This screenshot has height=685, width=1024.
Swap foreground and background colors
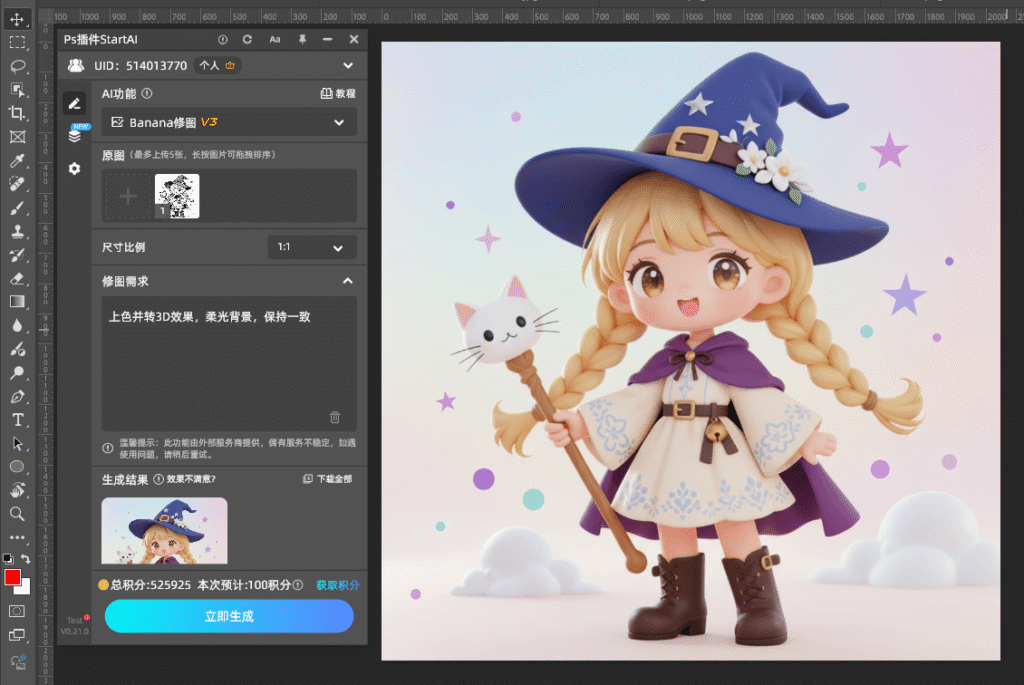click(26, 558)
